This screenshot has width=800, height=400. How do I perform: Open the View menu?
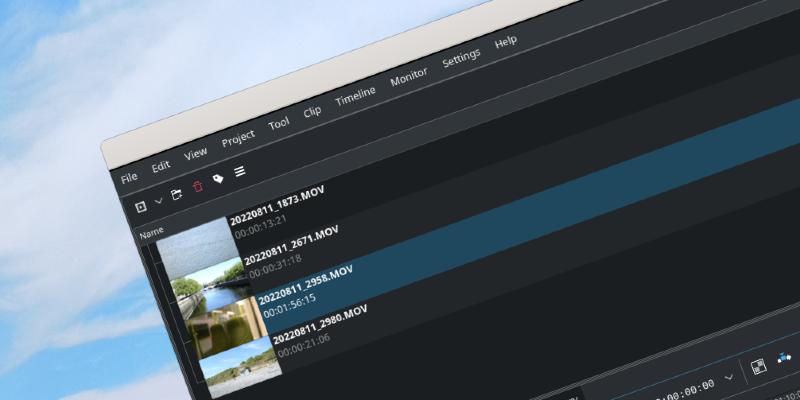click(196, 154)
